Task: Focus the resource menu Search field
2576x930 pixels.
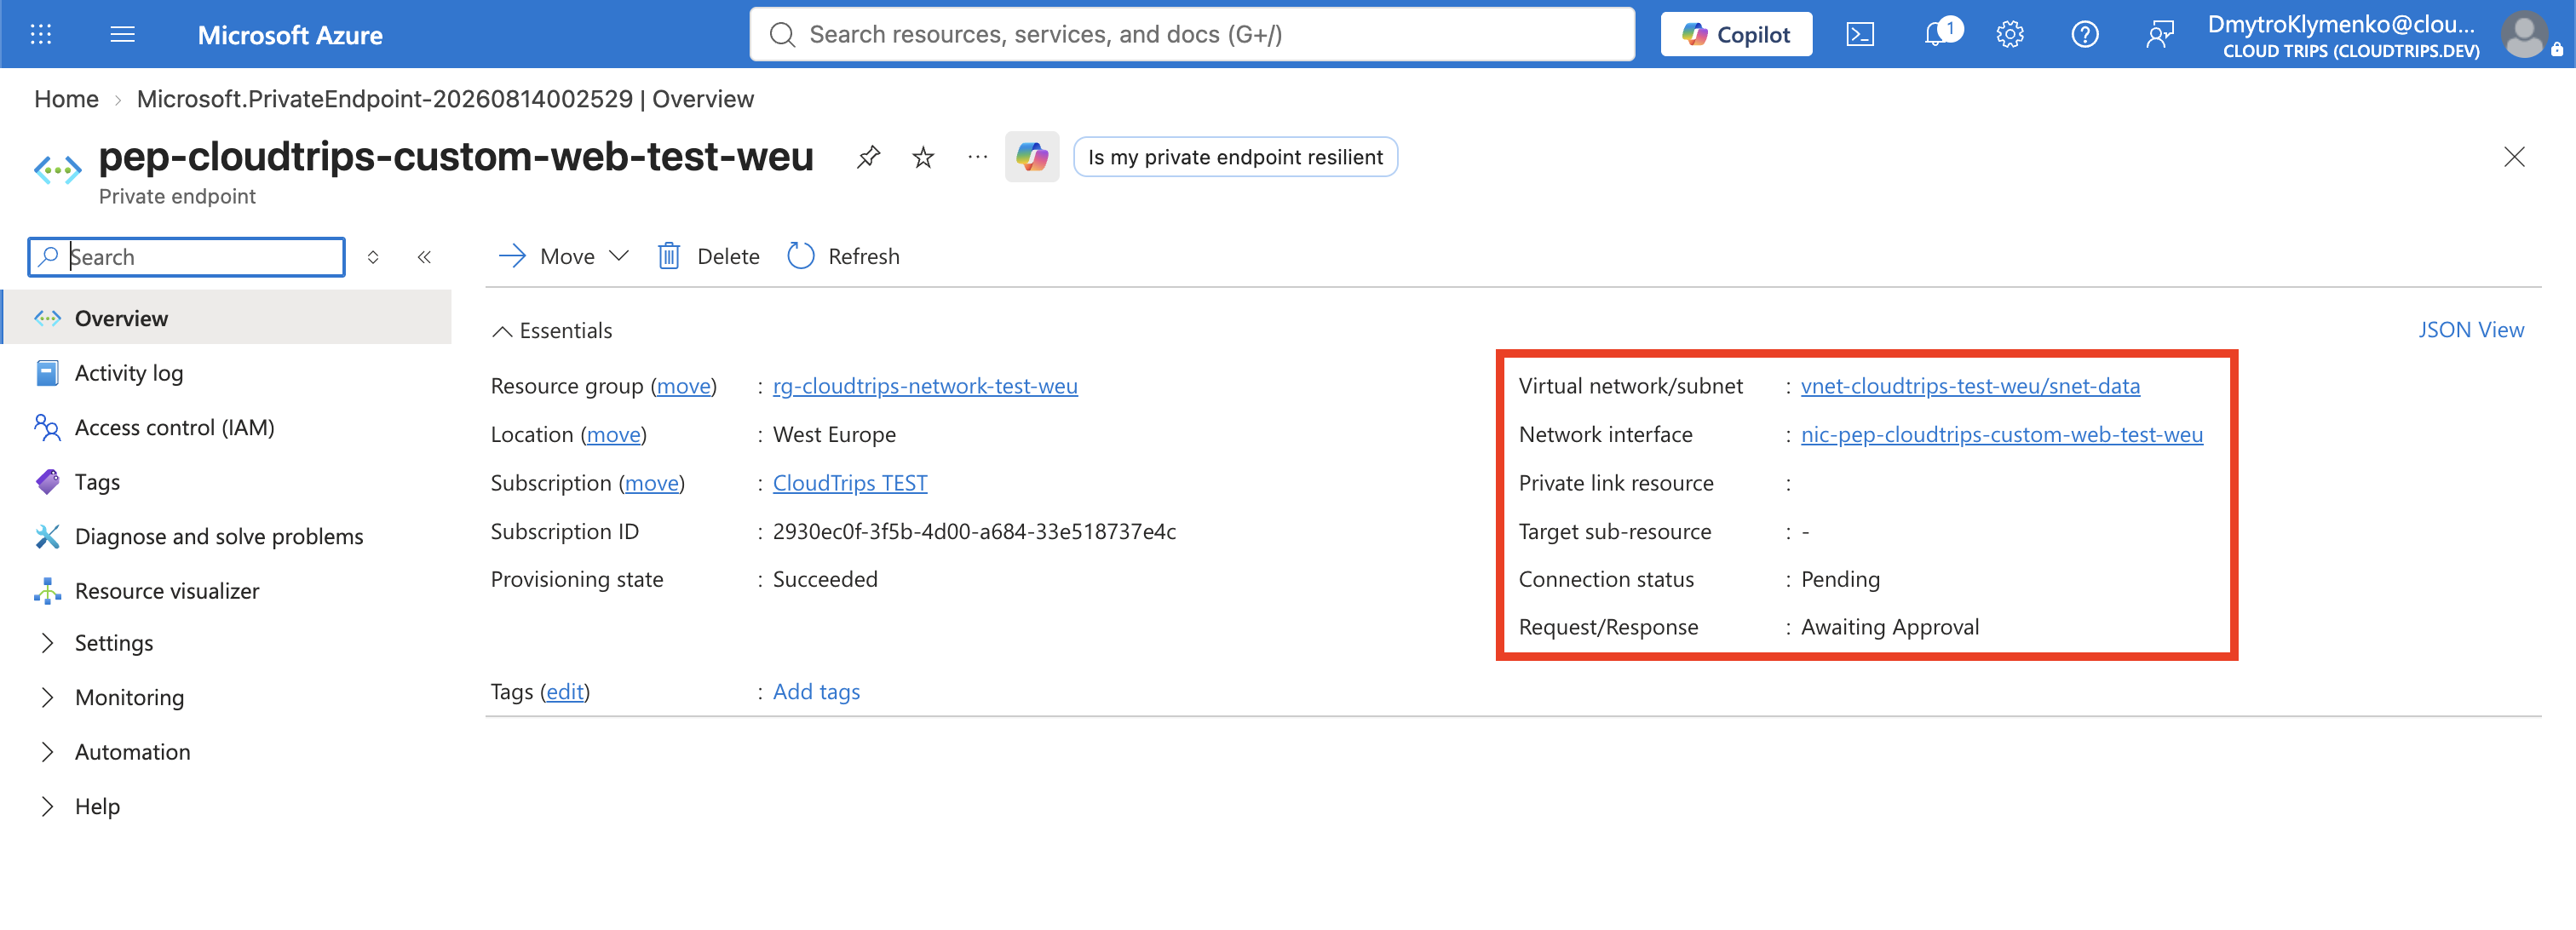Action: point(187,257)
